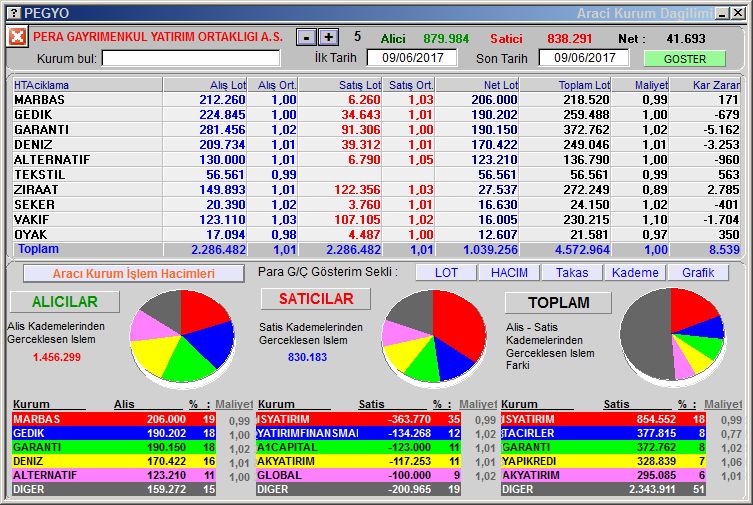This screenshot has width=753, height=505.
Task: Sort by the Alış Lot column header
Action: click(205, 85)
